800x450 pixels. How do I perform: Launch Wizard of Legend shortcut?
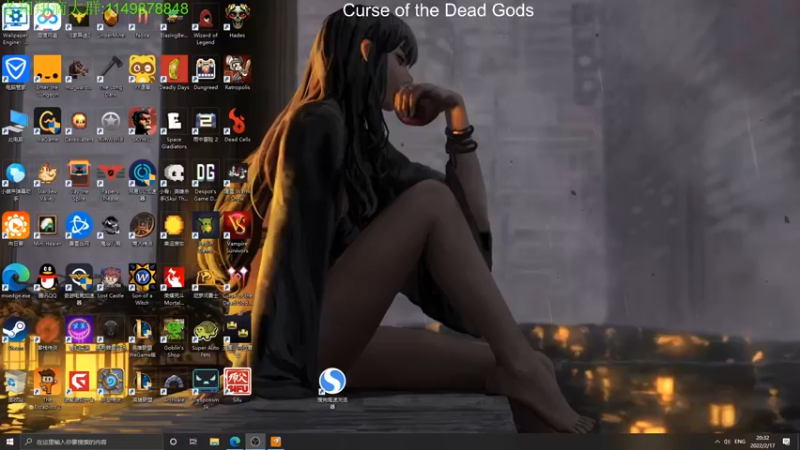(206, 23)
